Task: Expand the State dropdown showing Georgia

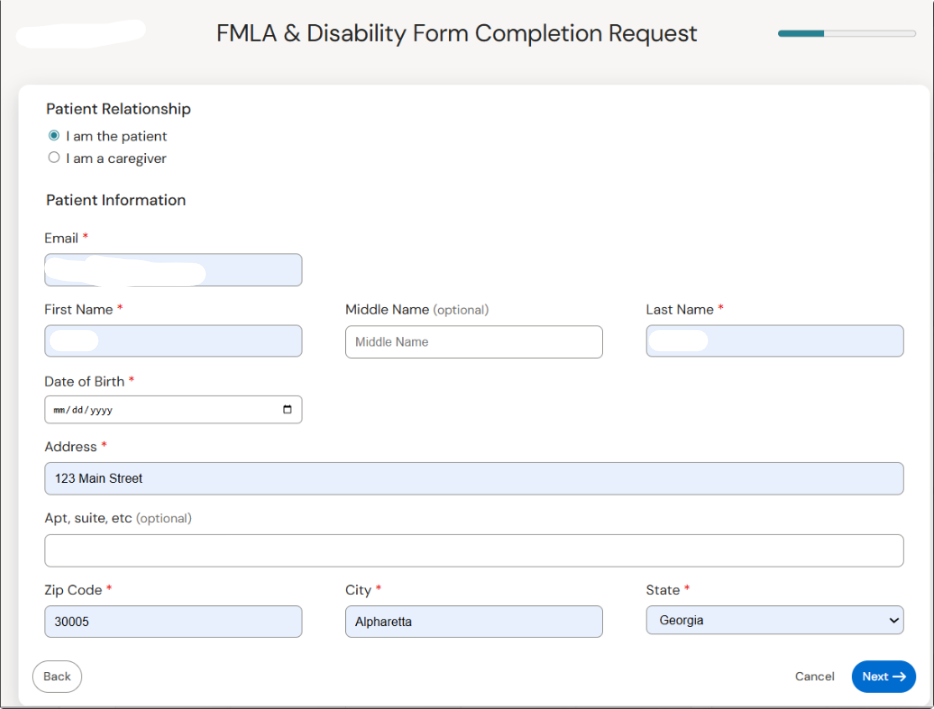Action: 774,621
